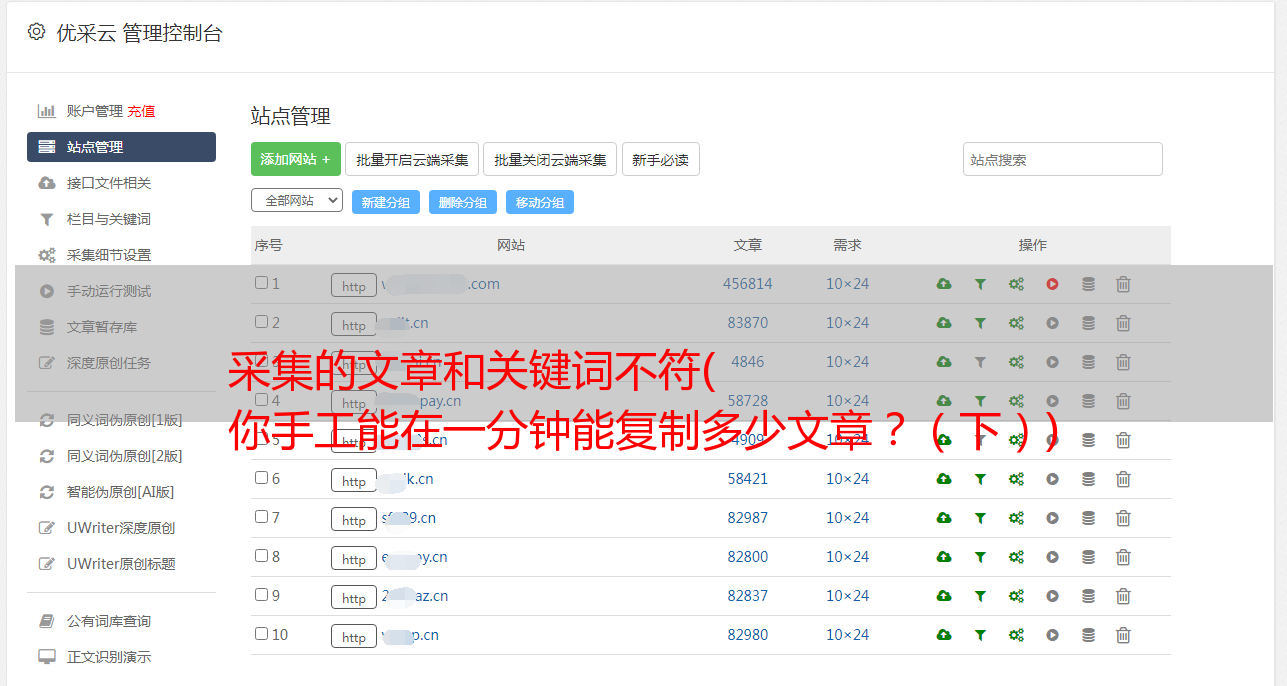Click 删除分组 button
Image resolution: width=1287 pixels, height=686 pixels.
[463, 202]
